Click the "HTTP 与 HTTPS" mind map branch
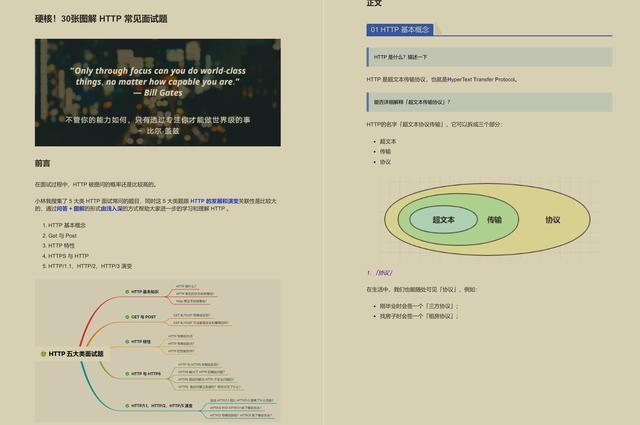 143,374
